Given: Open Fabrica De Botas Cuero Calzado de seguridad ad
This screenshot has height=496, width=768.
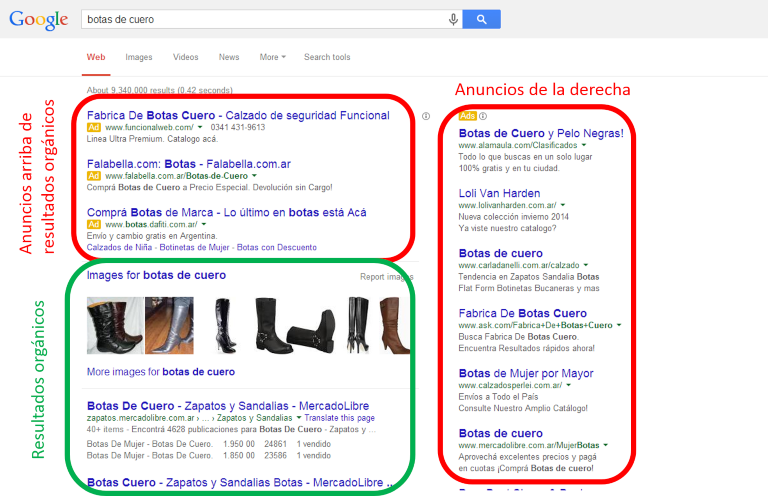Looking at the screenshot, I should [x=238, y=116].
